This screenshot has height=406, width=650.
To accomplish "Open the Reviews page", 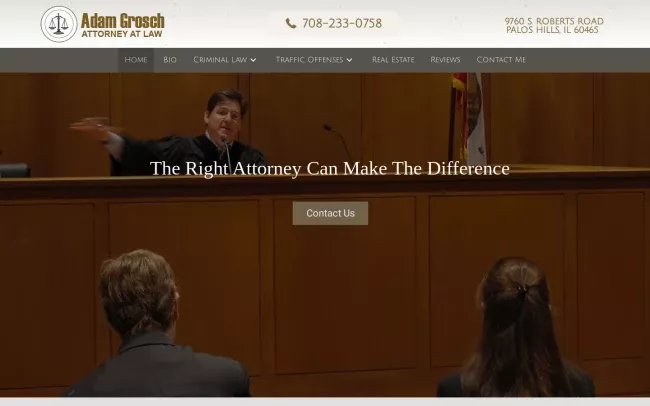I will (x=445, y=60).
